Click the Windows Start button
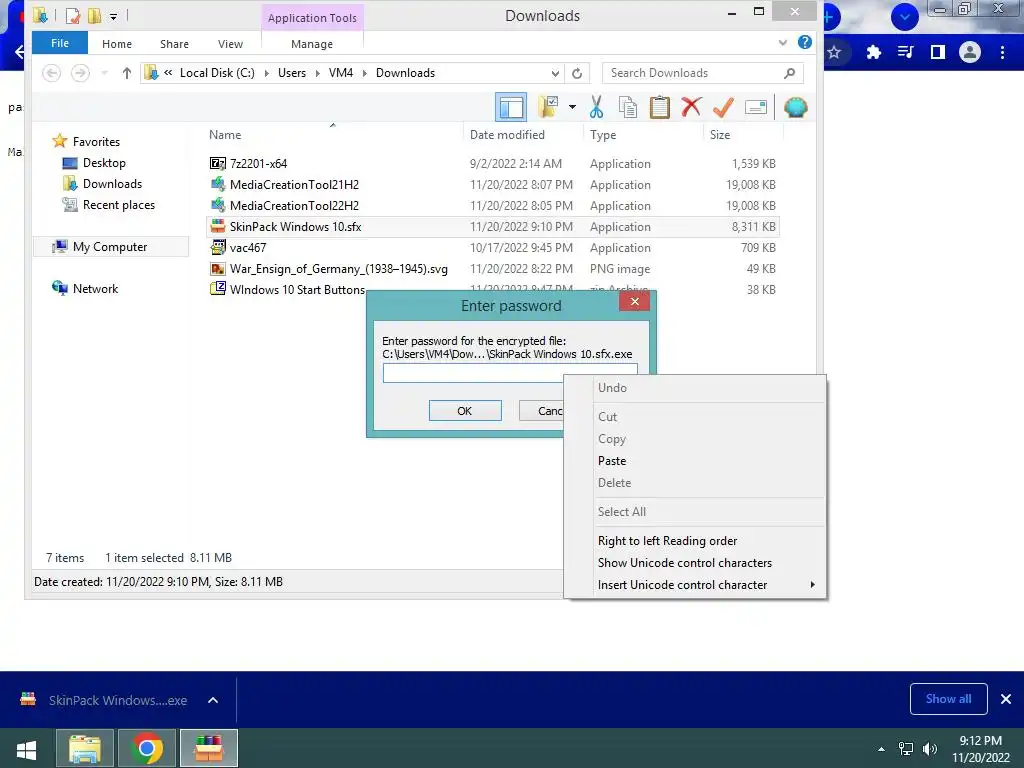Viewport: 1024px width, 768px height. click(26, 749)
